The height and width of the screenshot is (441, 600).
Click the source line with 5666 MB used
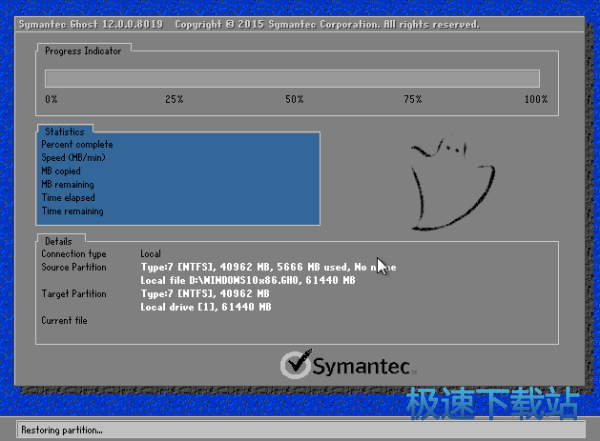coord(268,267)
